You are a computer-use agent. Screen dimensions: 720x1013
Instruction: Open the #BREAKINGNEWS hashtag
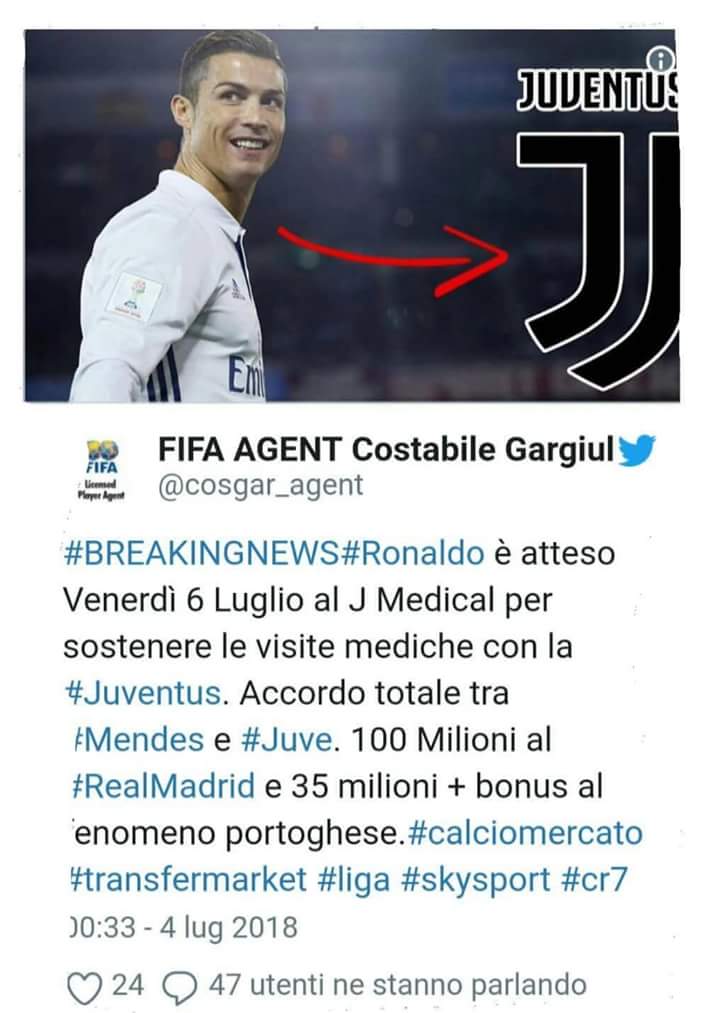coord(202,554)
